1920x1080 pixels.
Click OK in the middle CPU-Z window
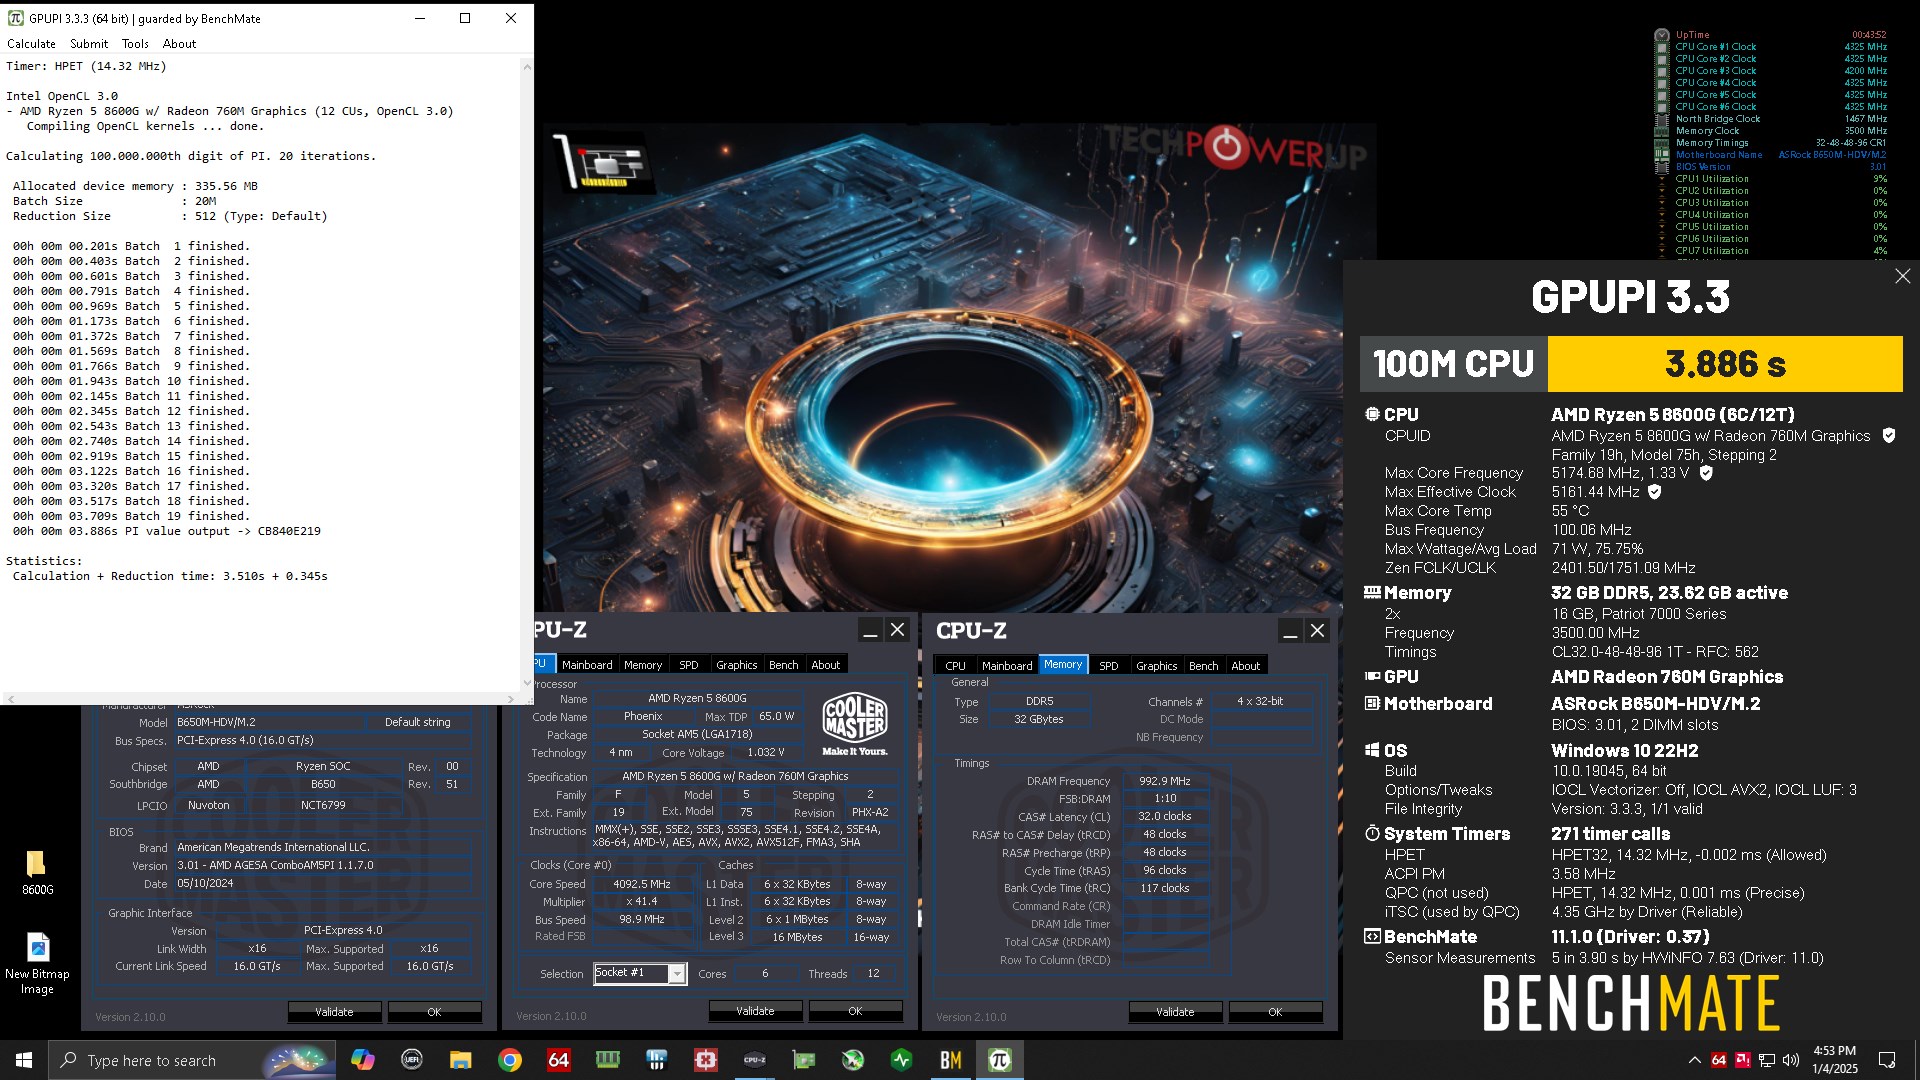pyautogui.click(x=855, y=1011)
